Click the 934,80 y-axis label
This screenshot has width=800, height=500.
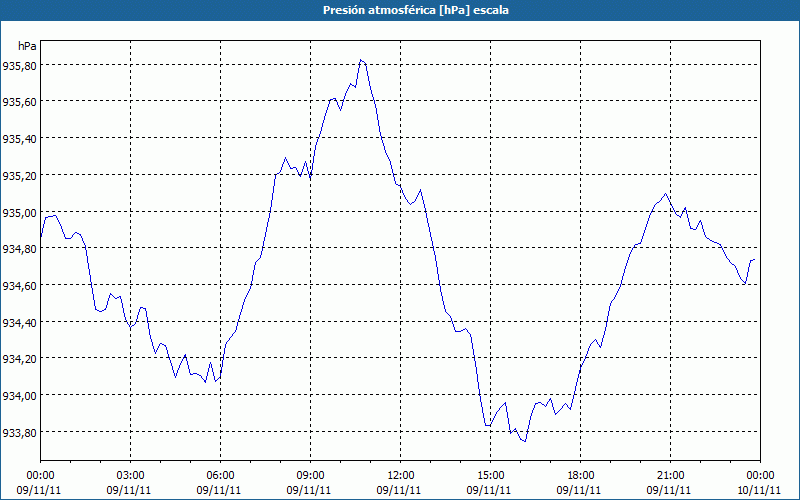click(x=20, y=248)
